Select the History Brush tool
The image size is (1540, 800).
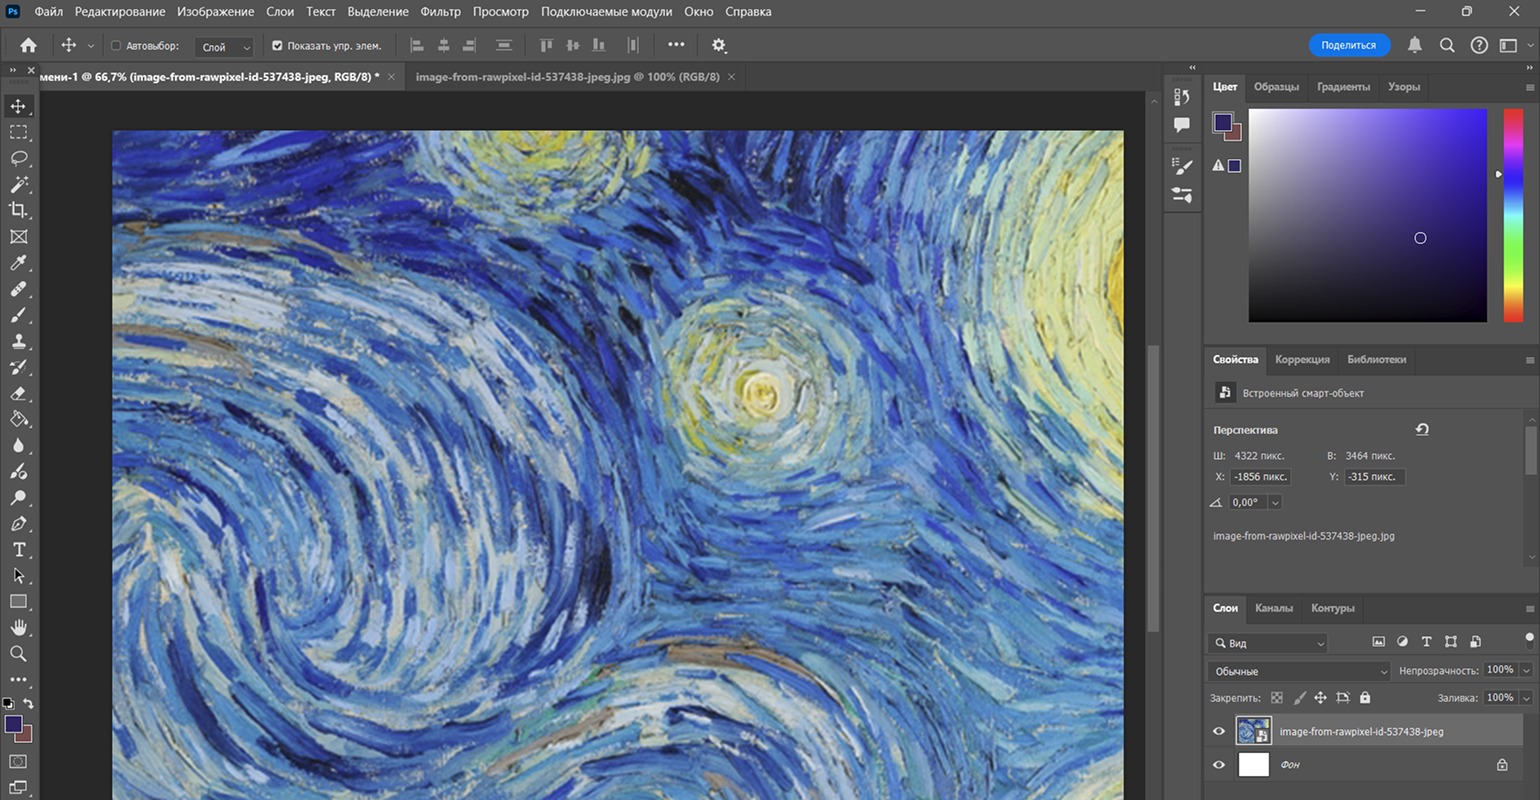tap(18, 367)
